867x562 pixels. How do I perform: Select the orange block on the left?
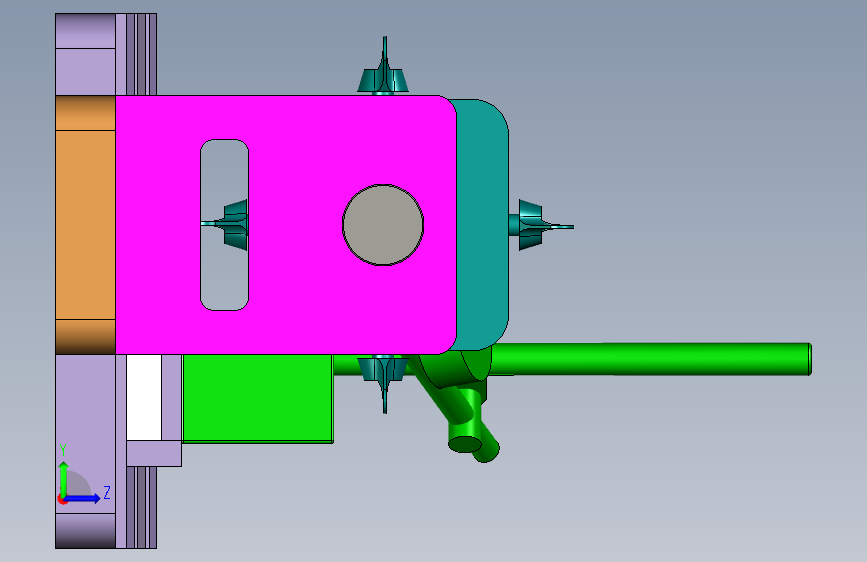(85, 225)
